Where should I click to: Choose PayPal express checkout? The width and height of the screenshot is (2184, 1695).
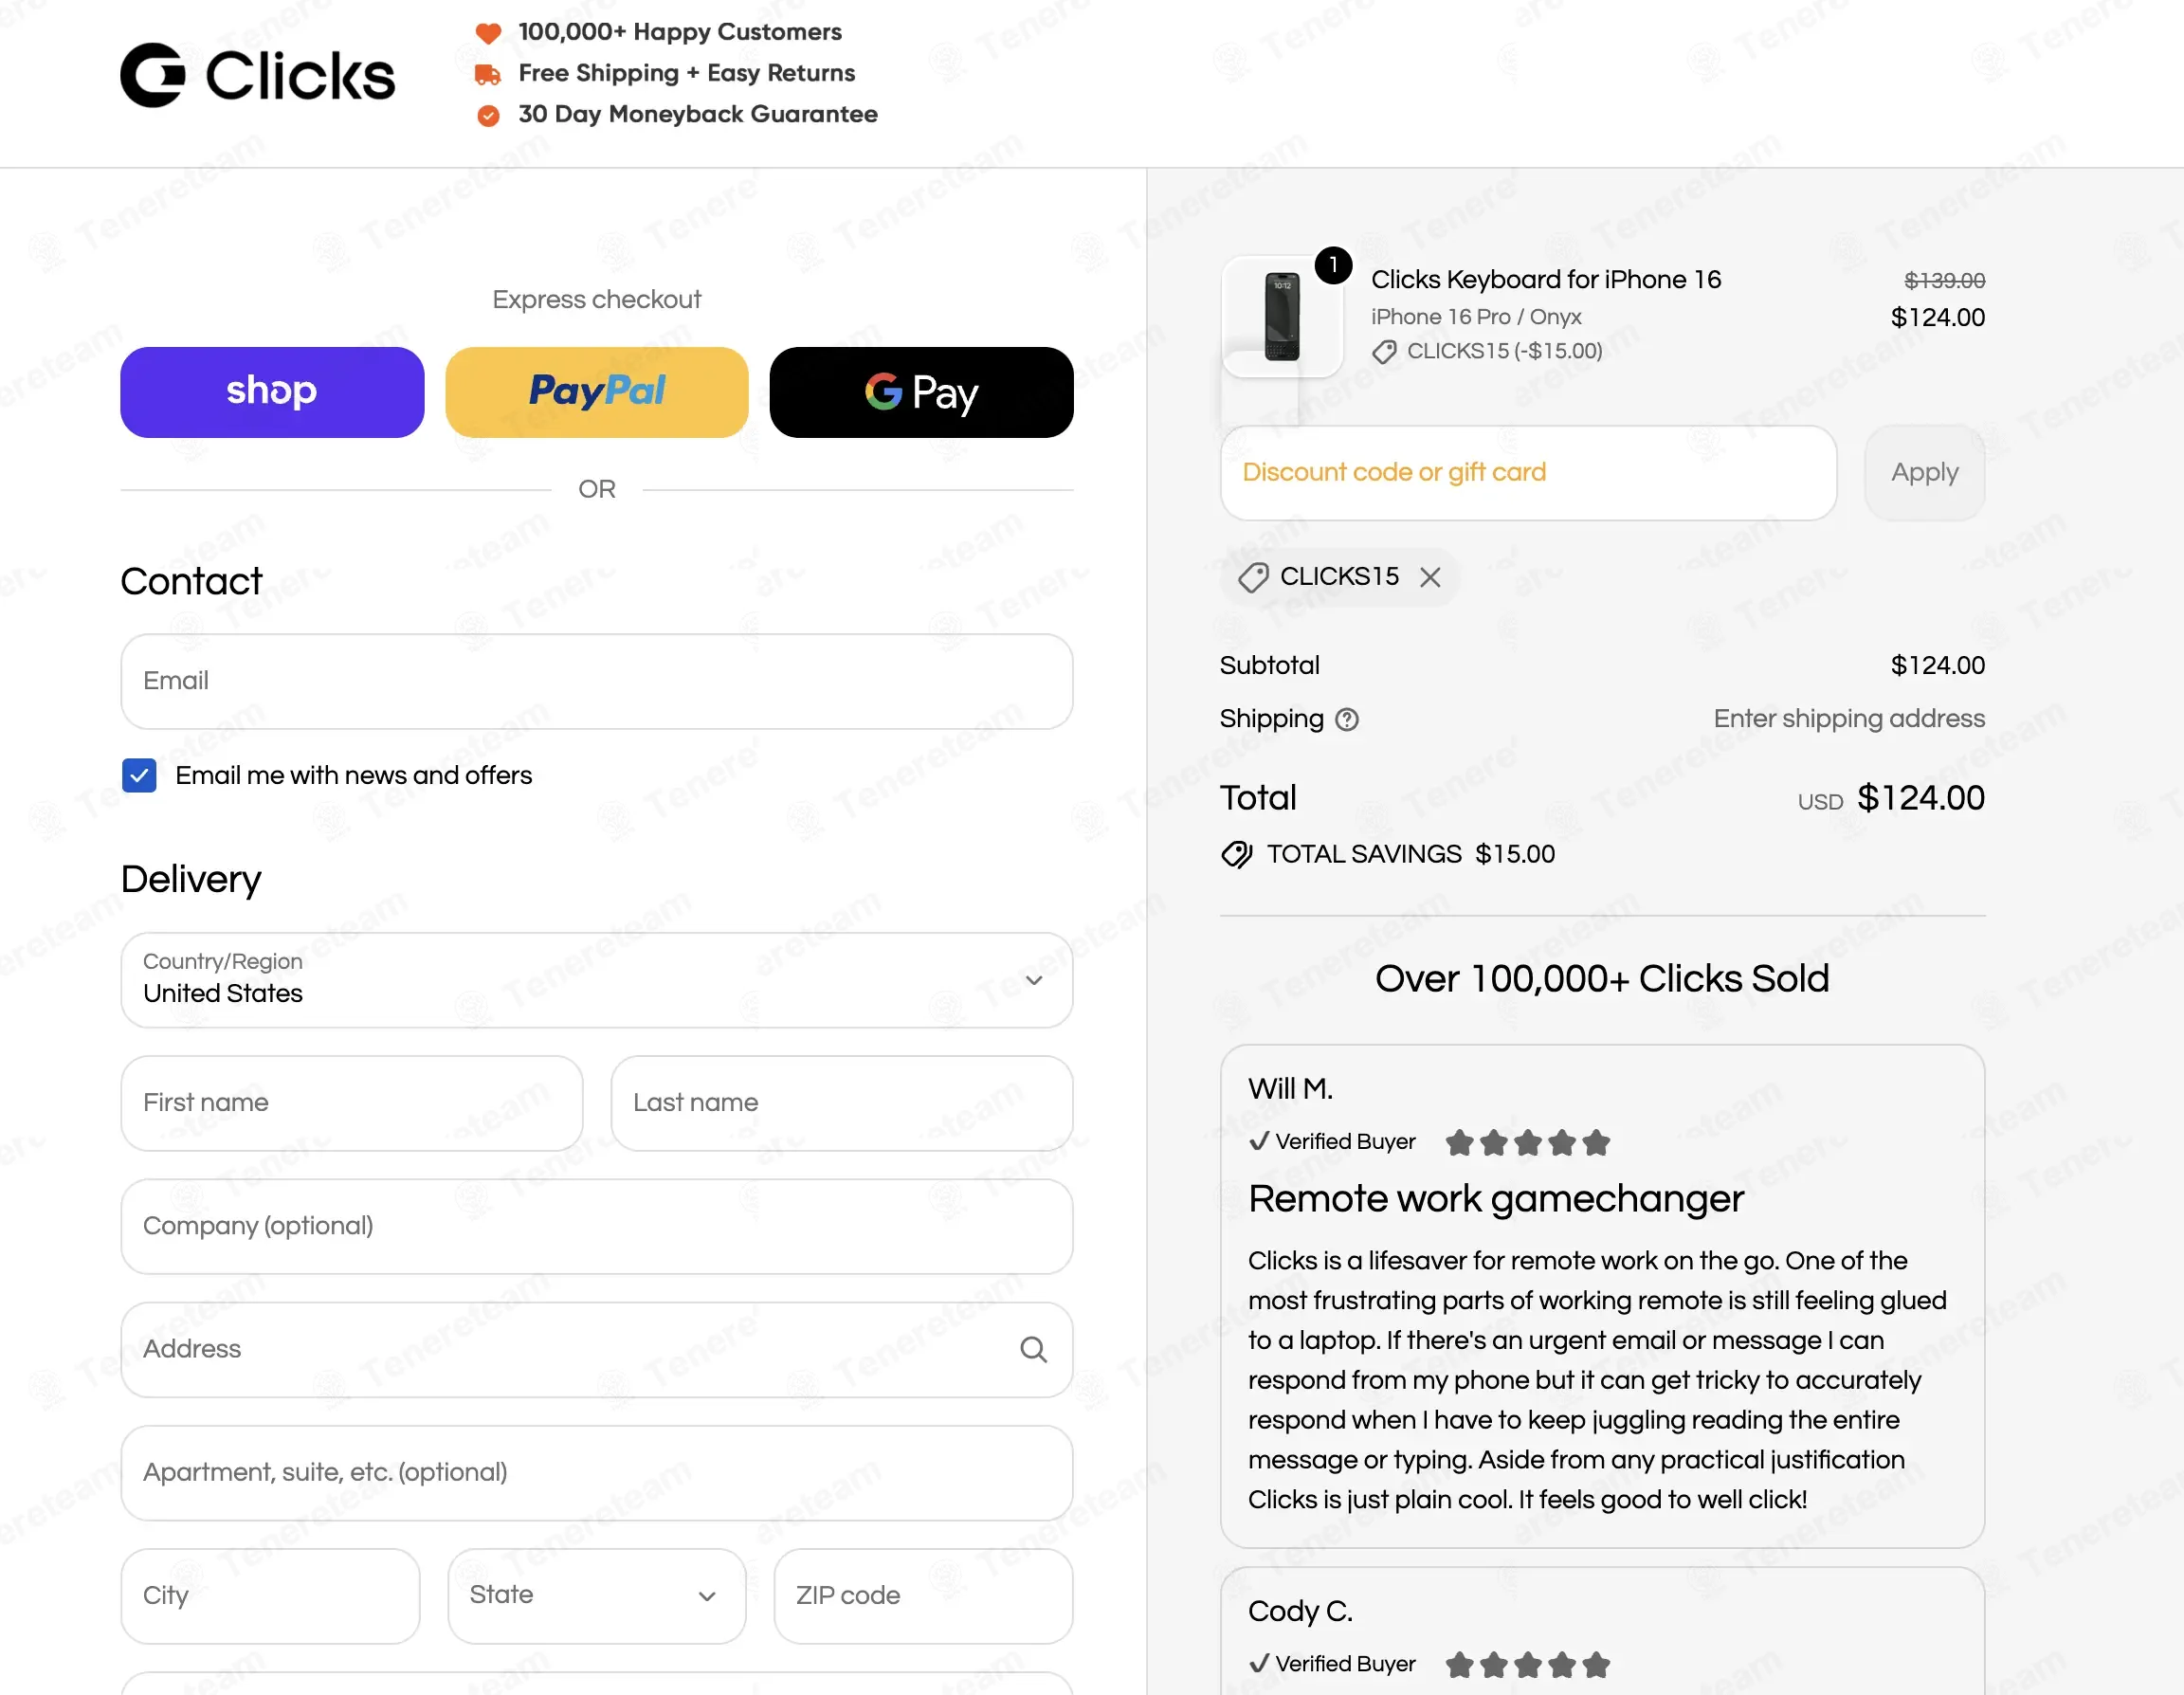596,392
